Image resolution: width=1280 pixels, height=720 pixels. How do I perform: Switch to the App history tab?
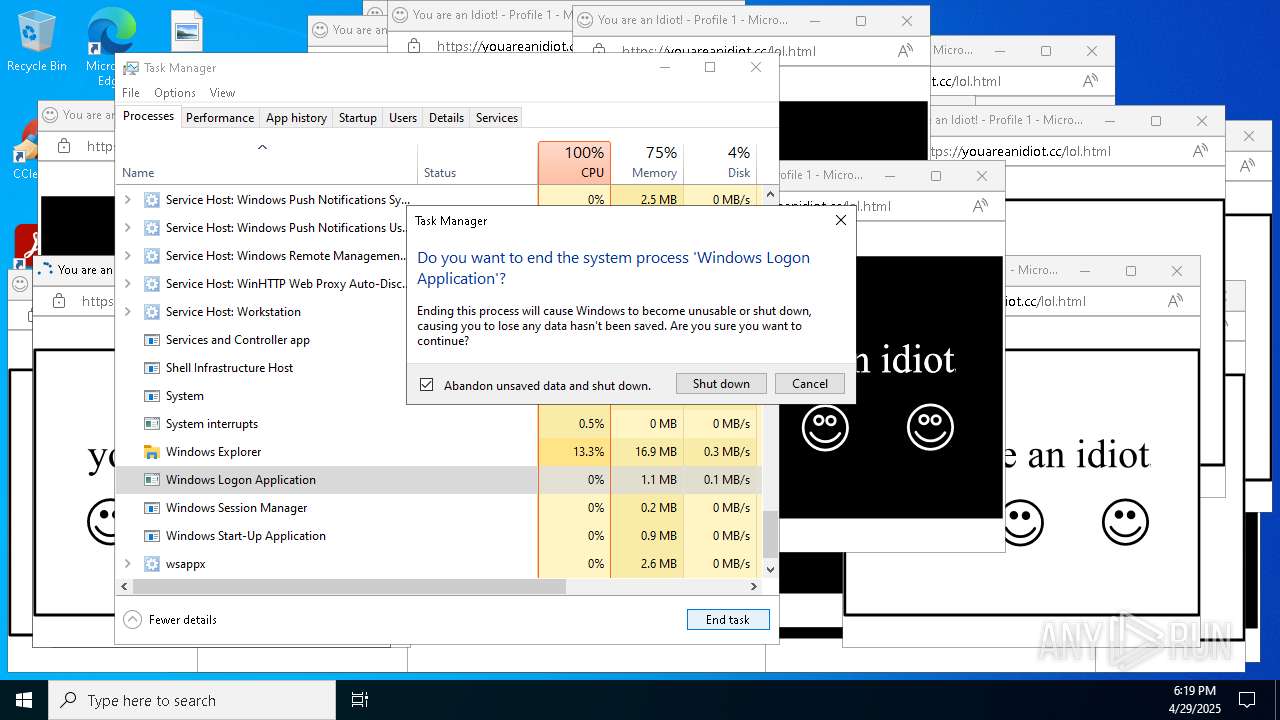296,117
